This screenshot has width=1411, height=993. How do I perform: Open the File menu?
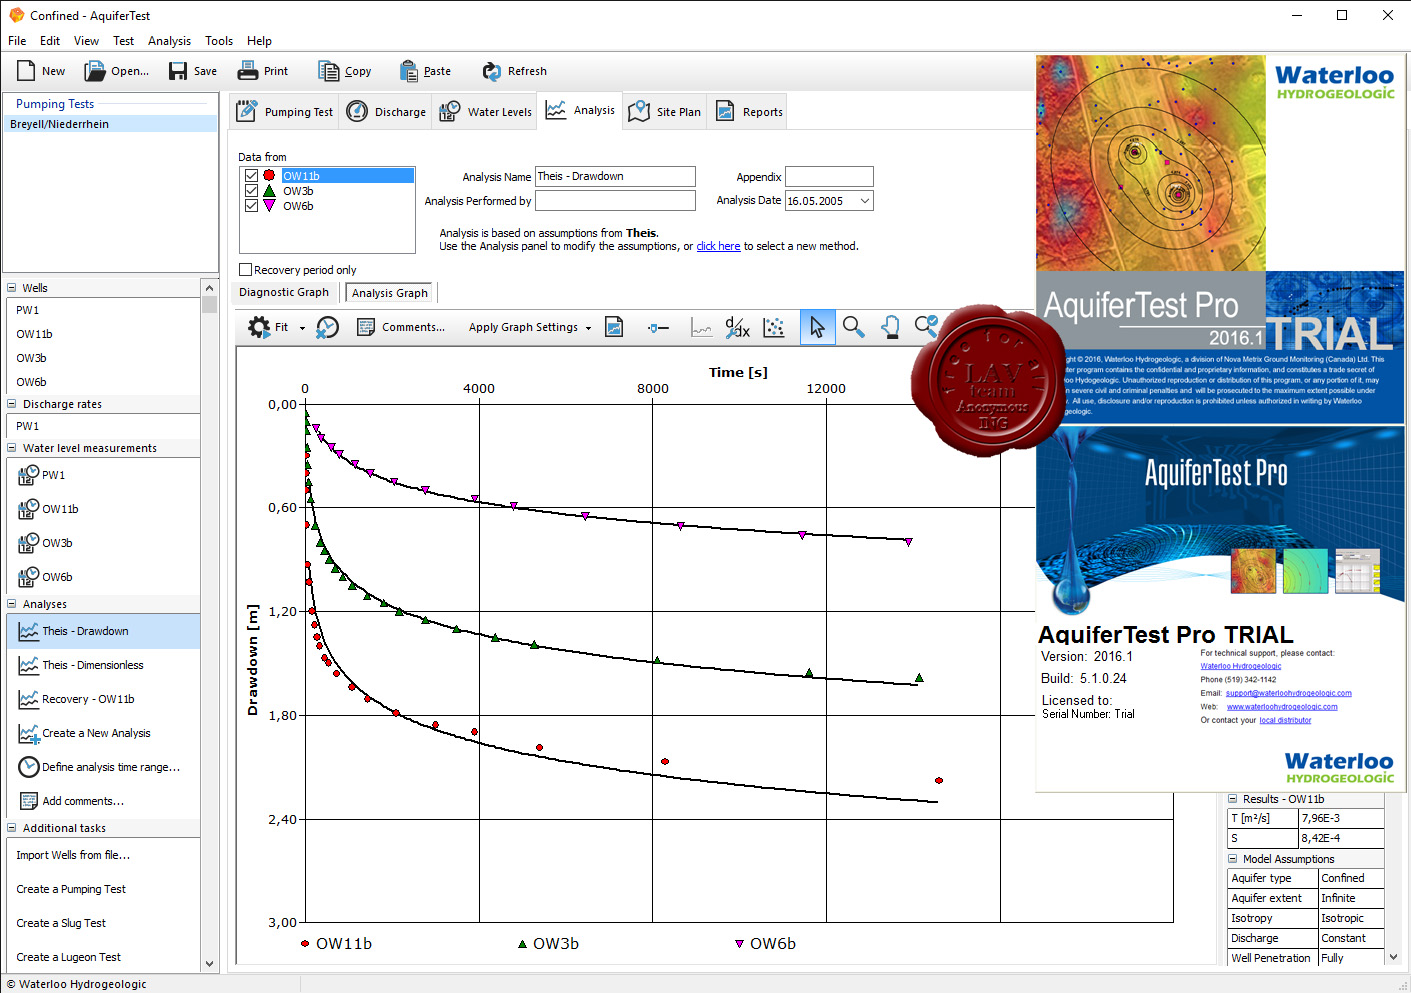click(x=17, y=41)
